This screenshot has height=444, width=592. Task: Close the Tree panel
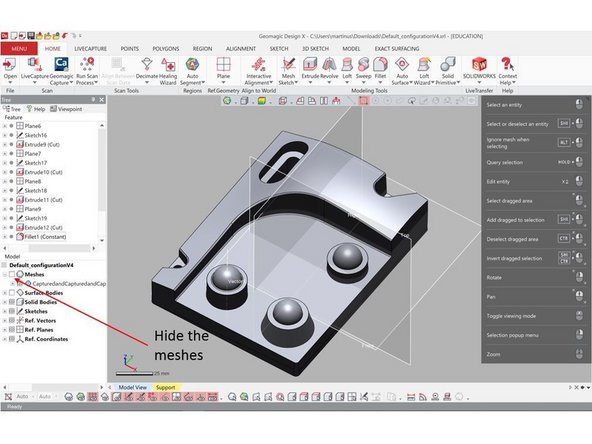coord(102,100)
